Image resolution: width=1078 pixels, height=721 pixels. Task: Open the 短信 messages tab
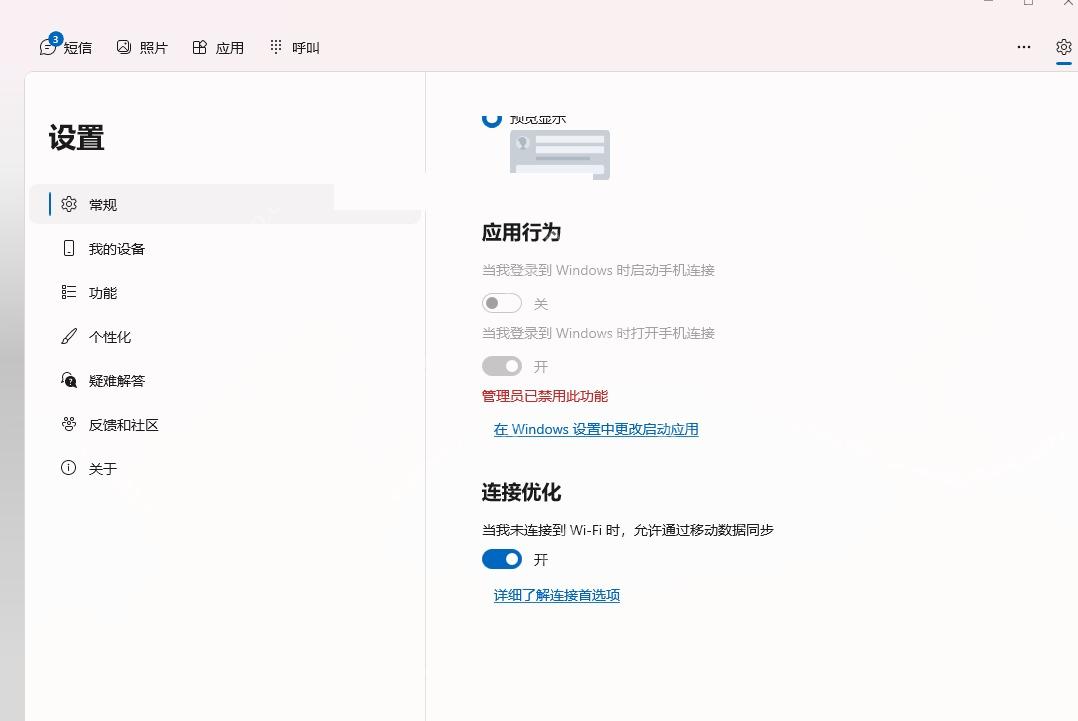point(66,47)
